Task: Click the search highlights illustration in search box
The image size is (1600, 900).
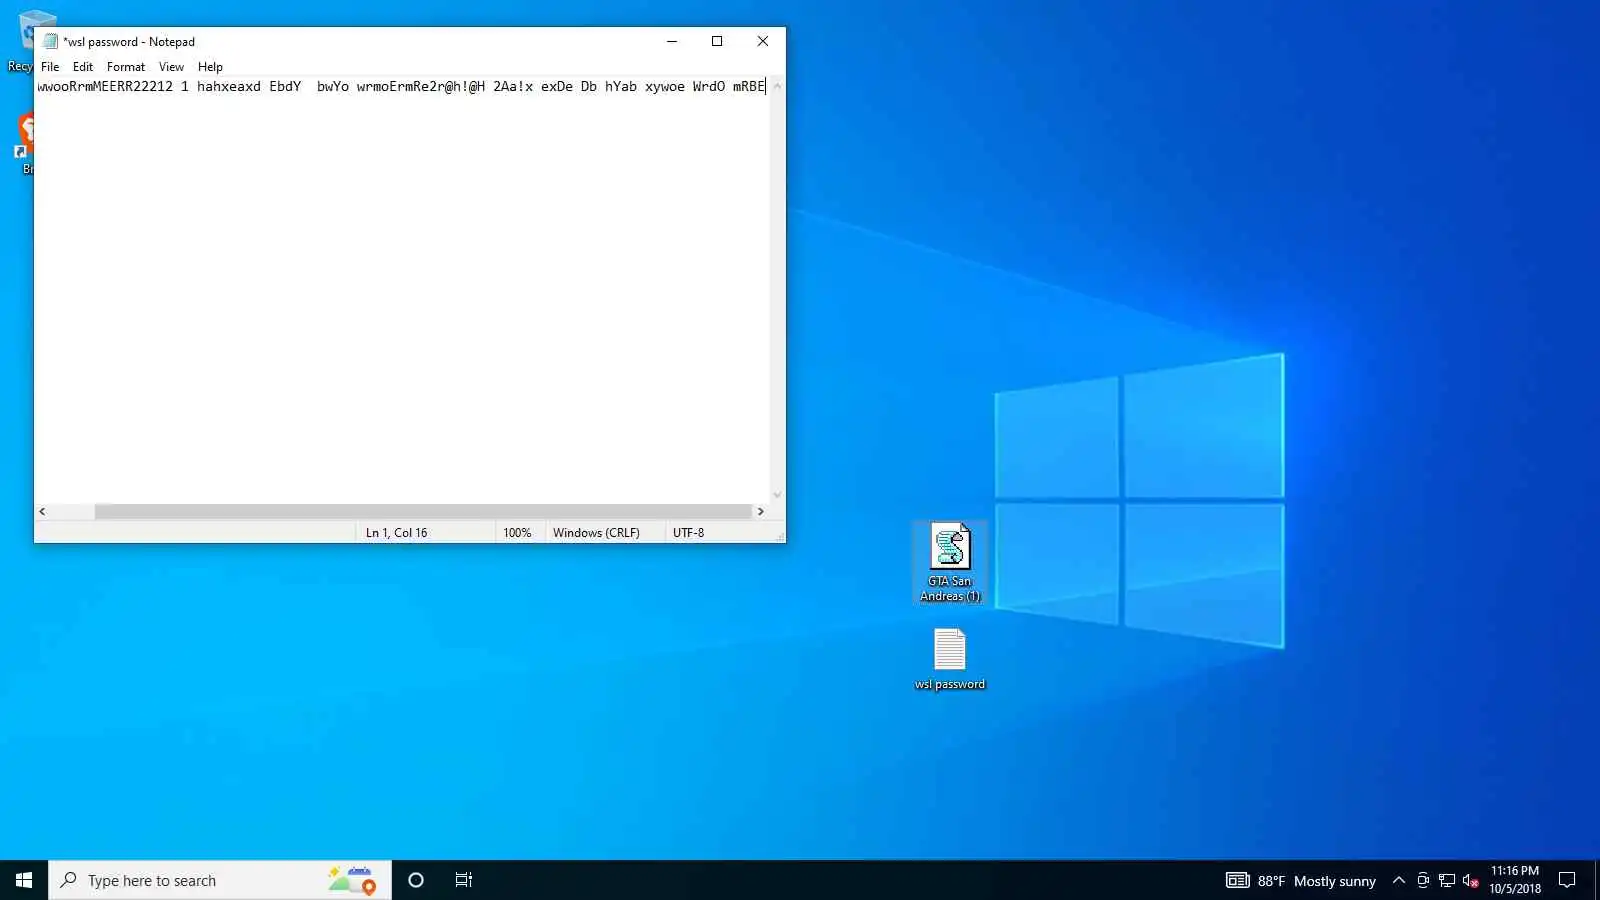Action: pos(352,880)
